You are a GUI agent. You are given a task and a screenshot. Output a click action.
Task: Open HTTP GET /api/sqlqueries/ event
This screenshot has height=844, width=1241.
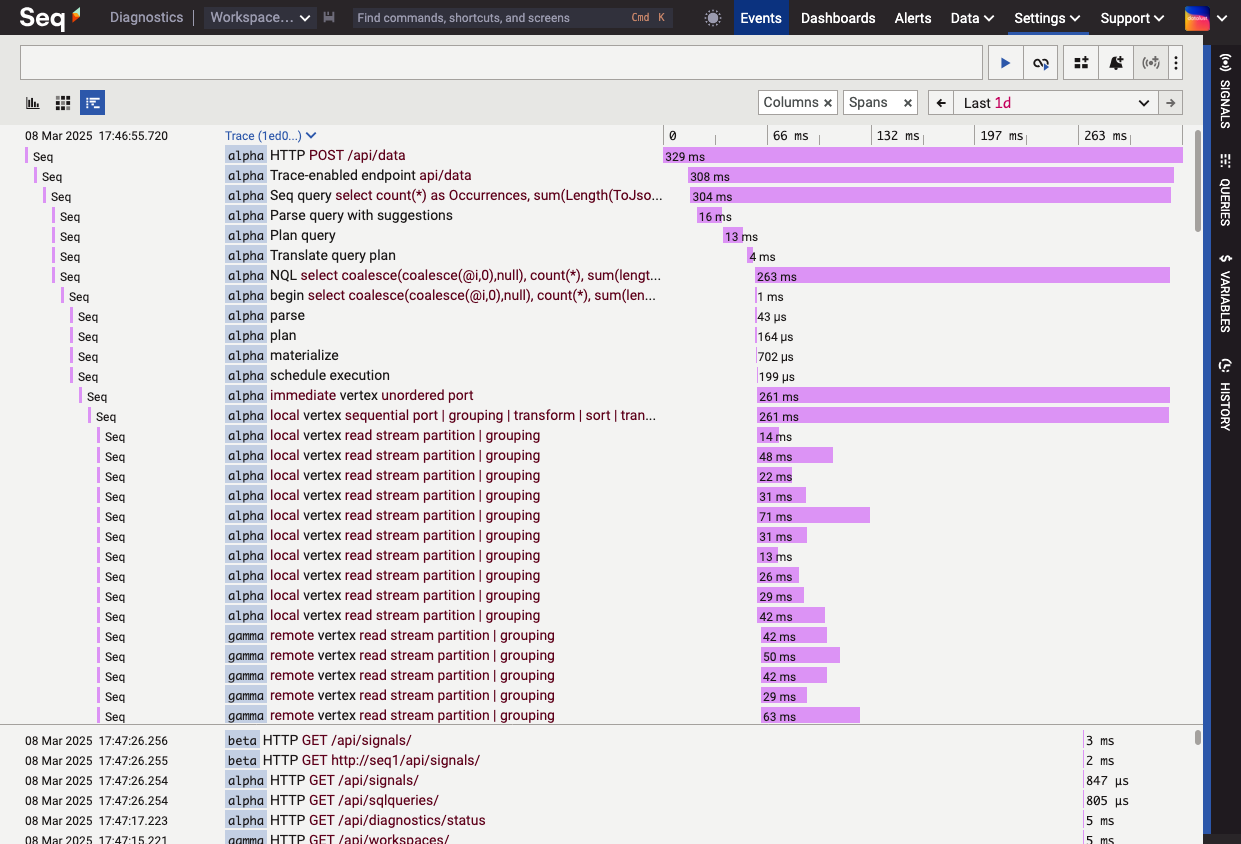tap(354, 801)
